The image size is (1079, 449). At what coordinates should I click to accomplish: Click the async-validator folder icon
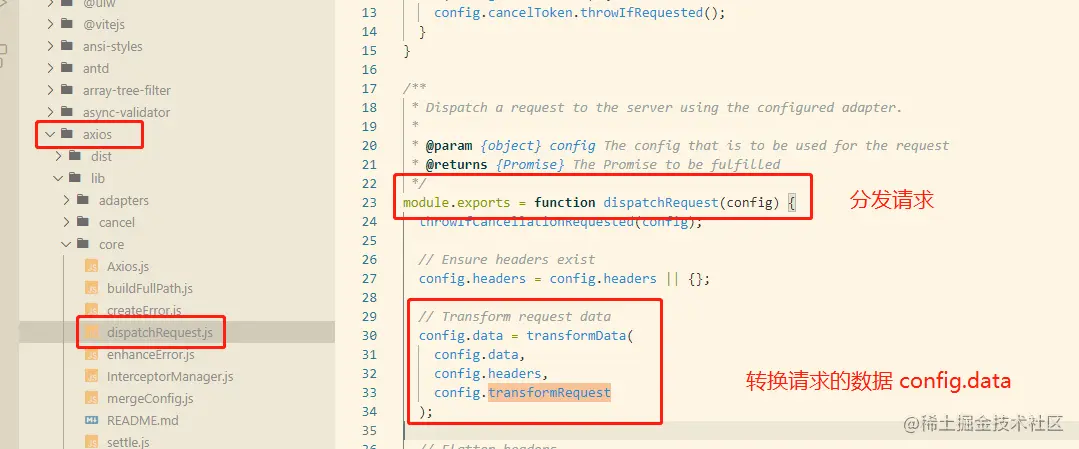pos(67,112)
